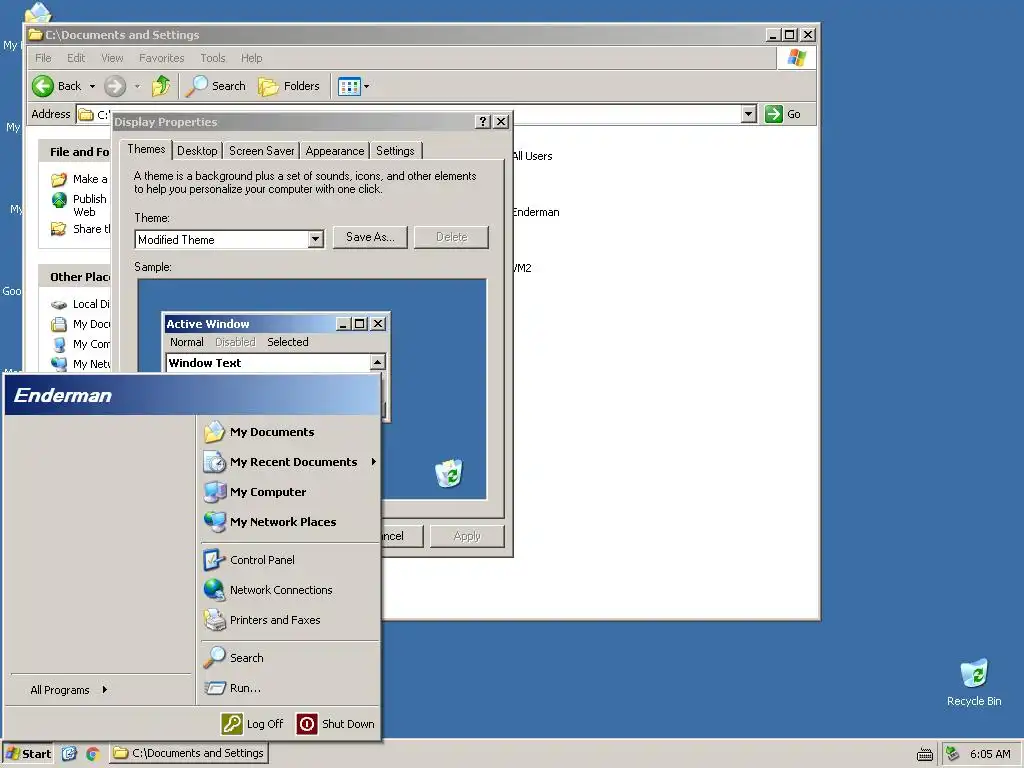Switch to the Appearance tab
The width and height of the screenshot is (1024, 768).
[334, 151]
